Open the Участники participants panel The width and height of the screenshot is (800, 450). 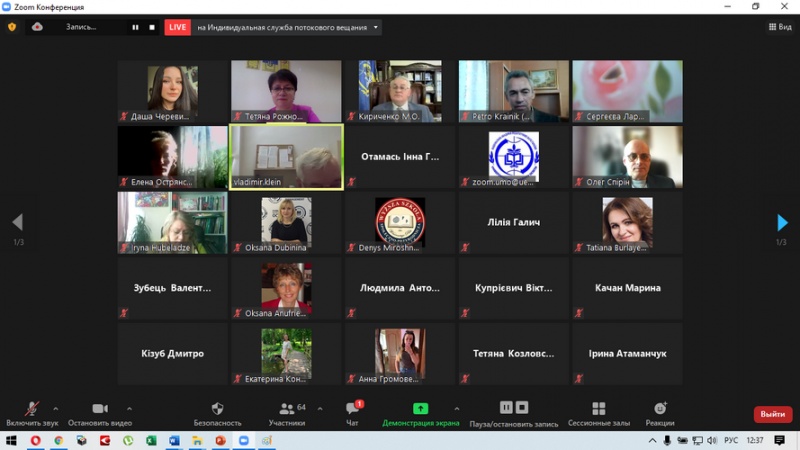point(287,409)
